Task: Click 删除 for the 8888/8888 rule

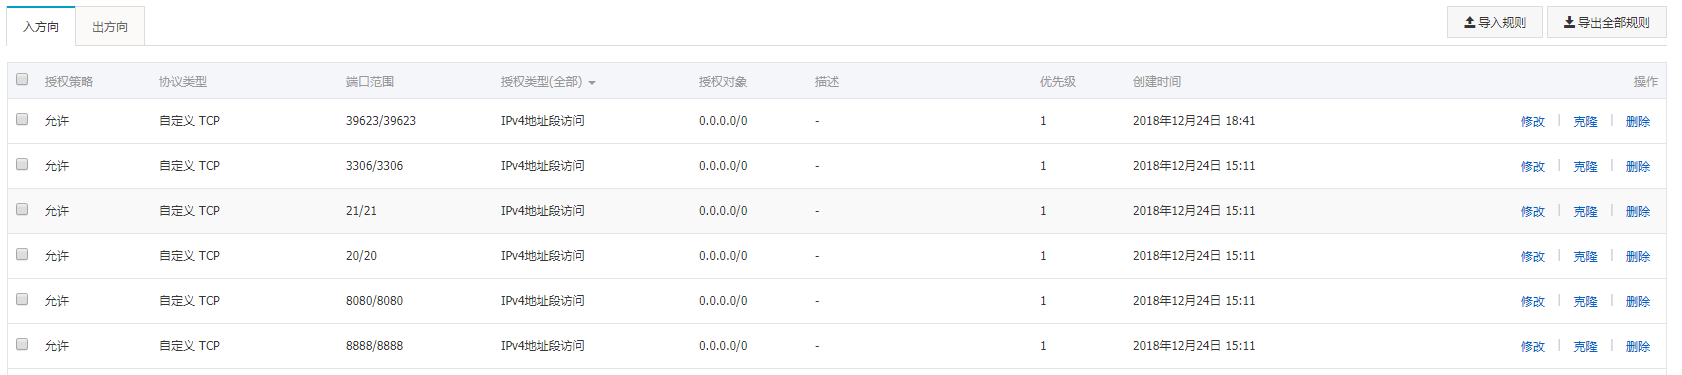Action: point(1638,346)
